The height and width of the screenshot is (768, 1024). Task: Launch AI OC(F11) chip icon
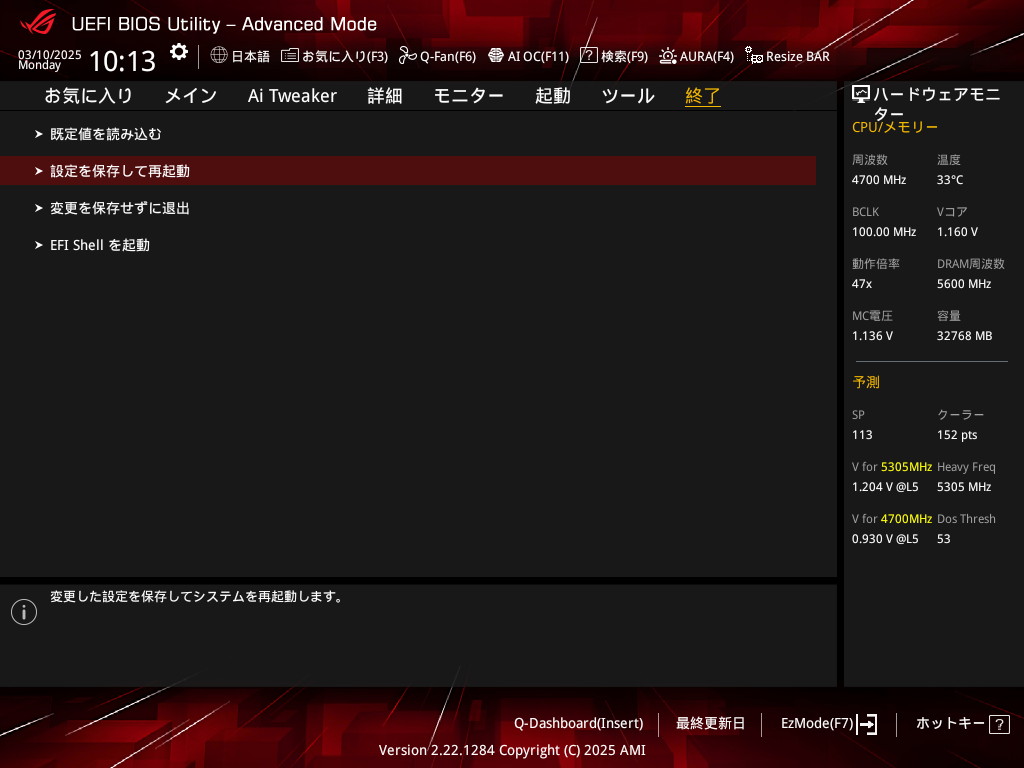pyautogui.click(x=496, y=56)
